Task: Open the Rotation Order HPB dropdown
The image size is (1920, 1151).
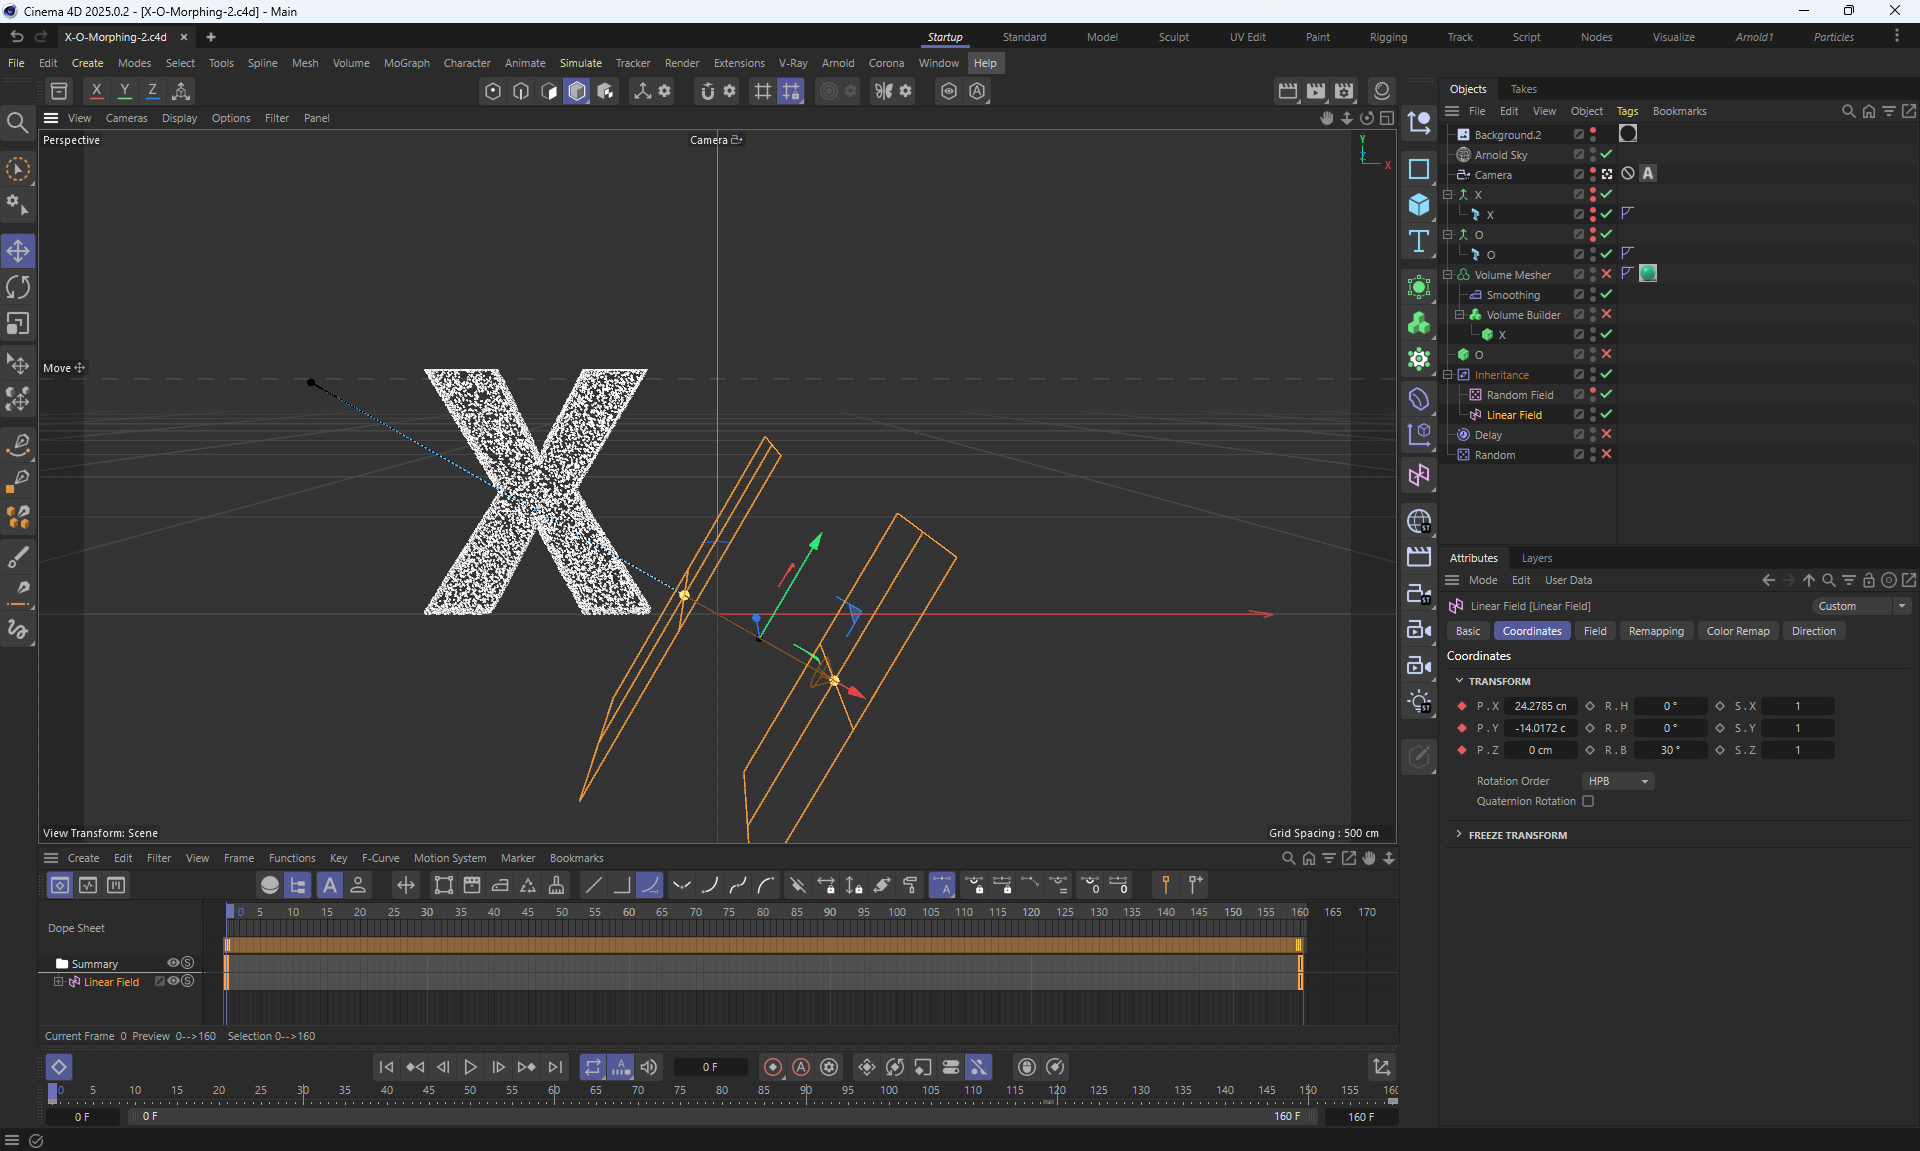Action: (1618, 781)
